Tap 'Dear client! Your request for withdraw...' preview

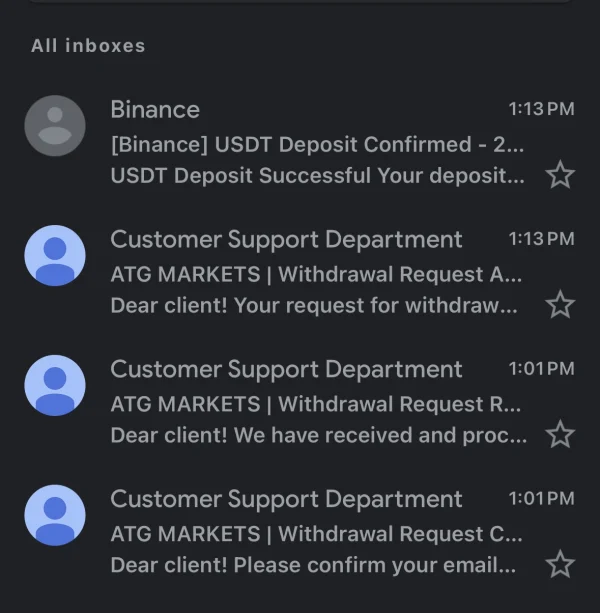(x=314, y=305)
